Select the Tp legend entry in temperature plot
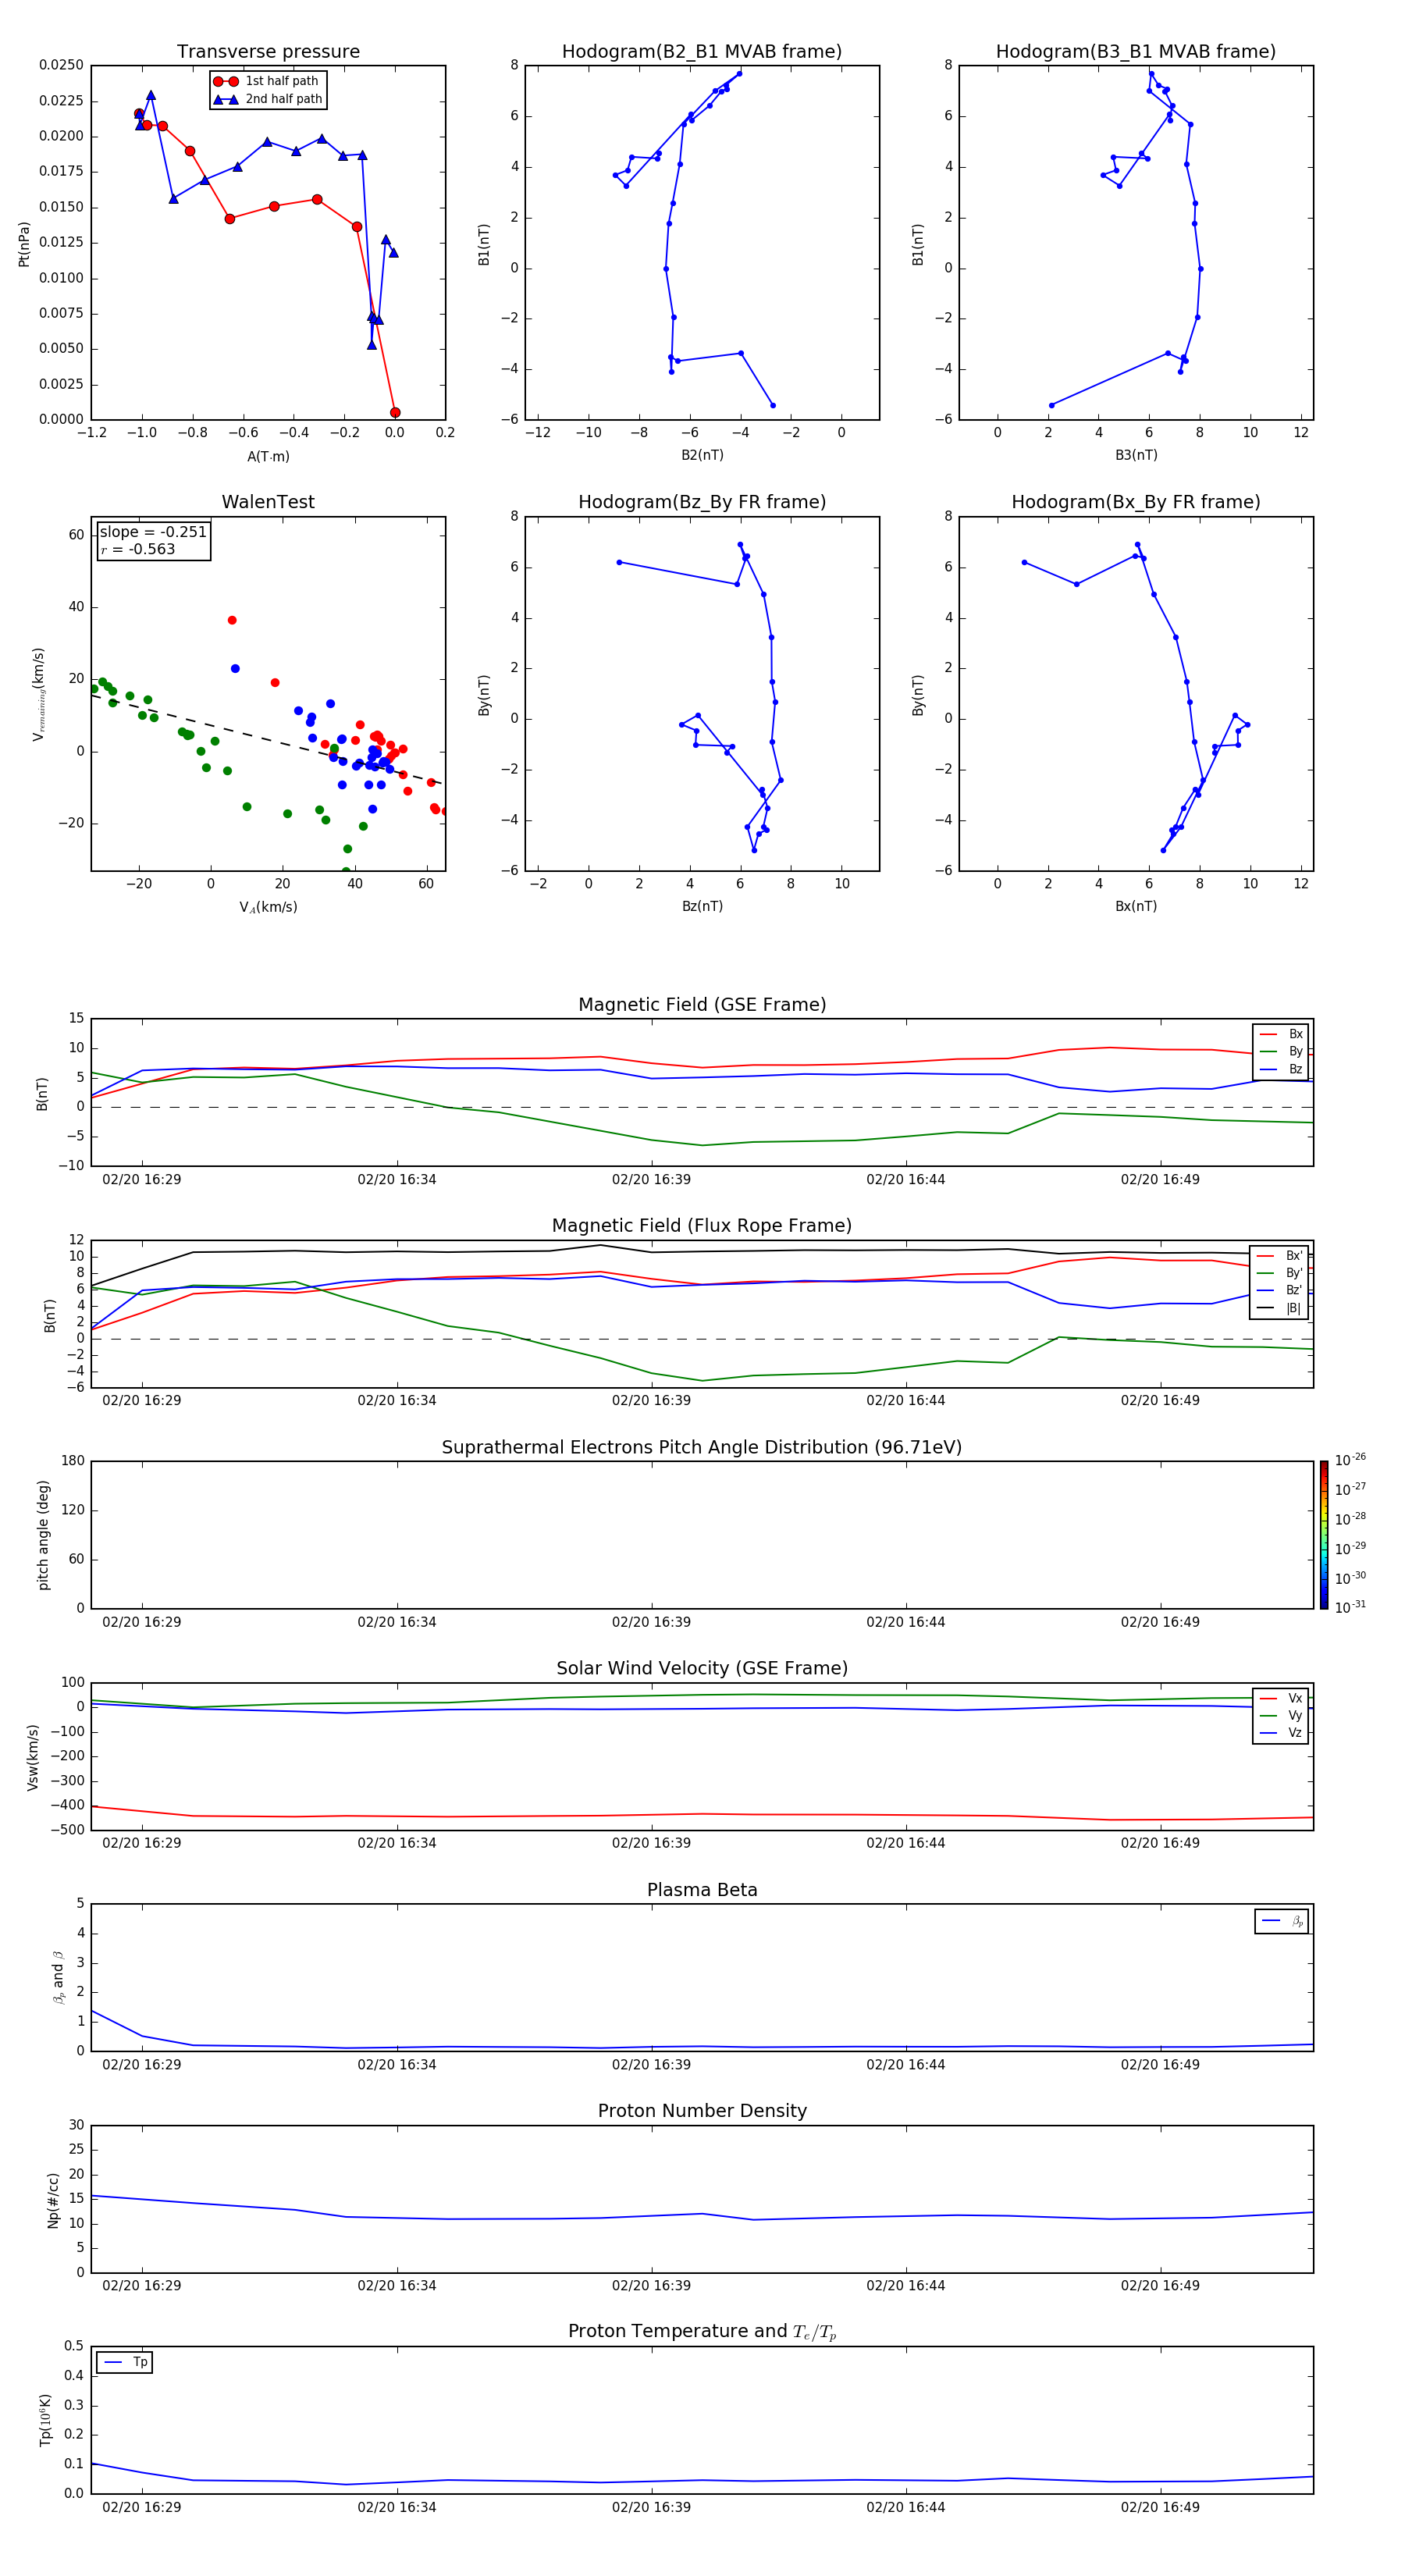This screenshot has width=1405, height=2576. coord(125,2363)
